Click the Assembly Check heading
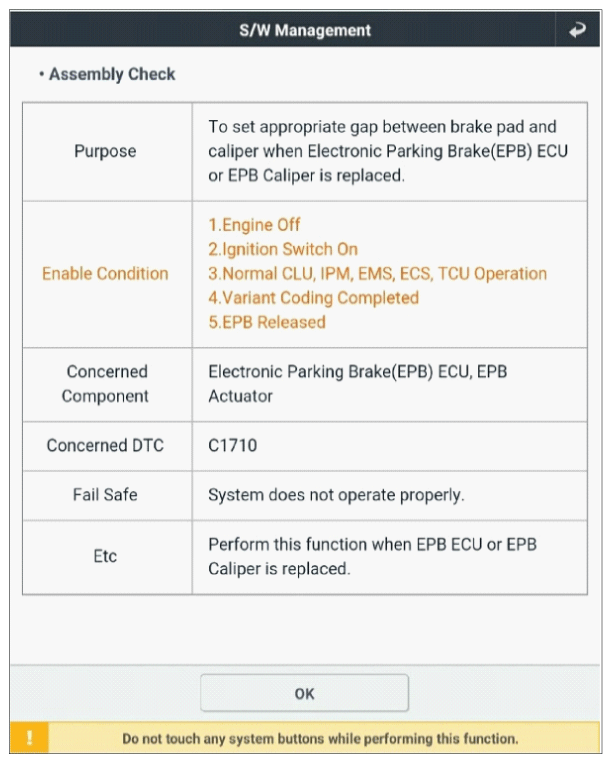This screenshot has height=763, width=612. click(108, 74)
